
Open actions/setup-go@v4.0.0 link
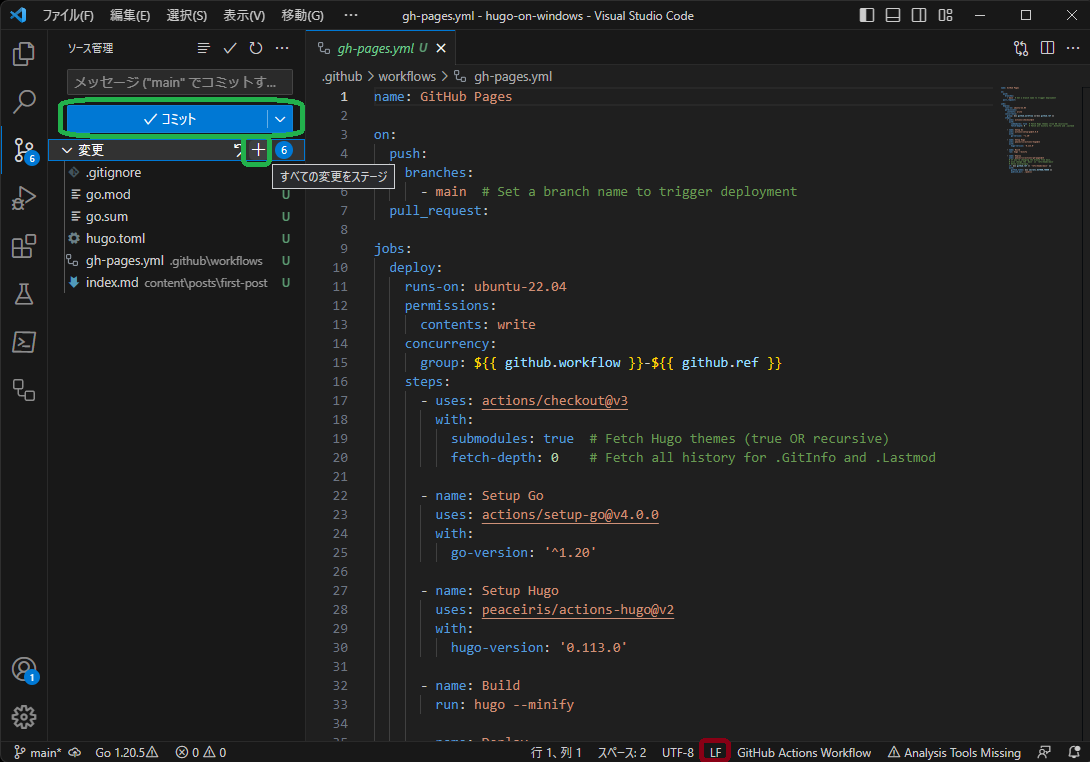click(x=570, y=514)
